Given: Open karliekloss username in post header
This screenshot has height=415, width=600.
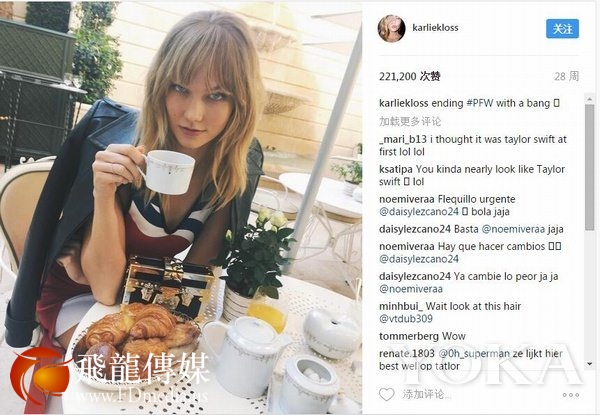Looking at the screenshot, I should pos(435,28).
